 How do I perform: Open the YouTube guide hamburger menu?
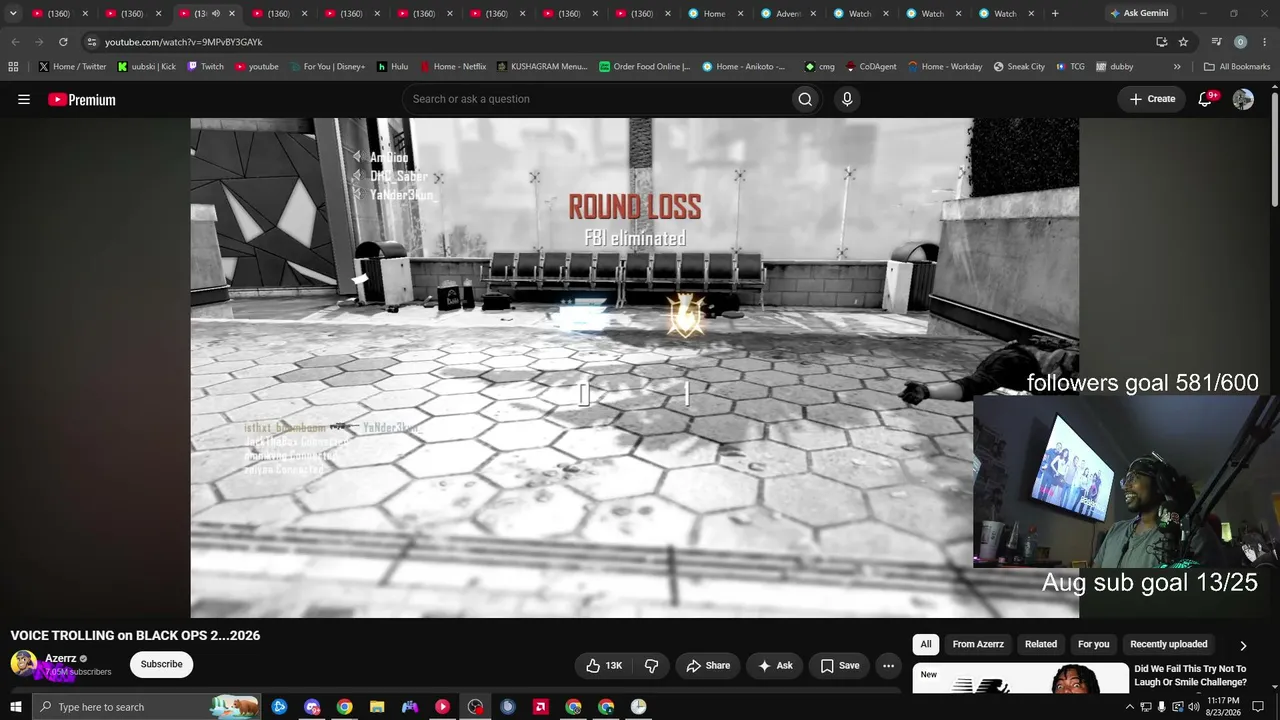point(24,99)
